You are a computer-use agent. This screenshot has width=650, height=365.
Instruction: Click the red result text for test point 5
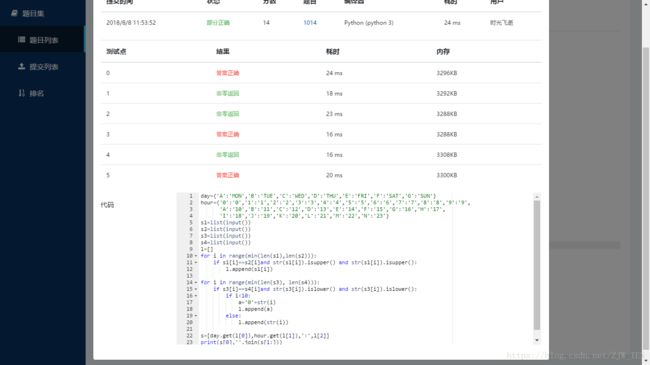(228, 175)
